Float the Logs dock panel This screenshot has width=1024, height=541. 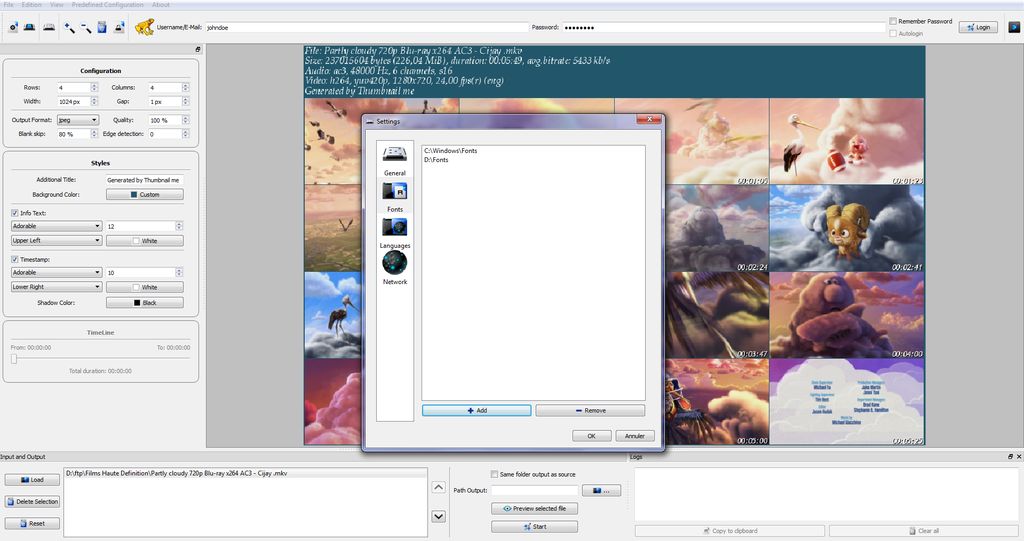coord(1010,457)
